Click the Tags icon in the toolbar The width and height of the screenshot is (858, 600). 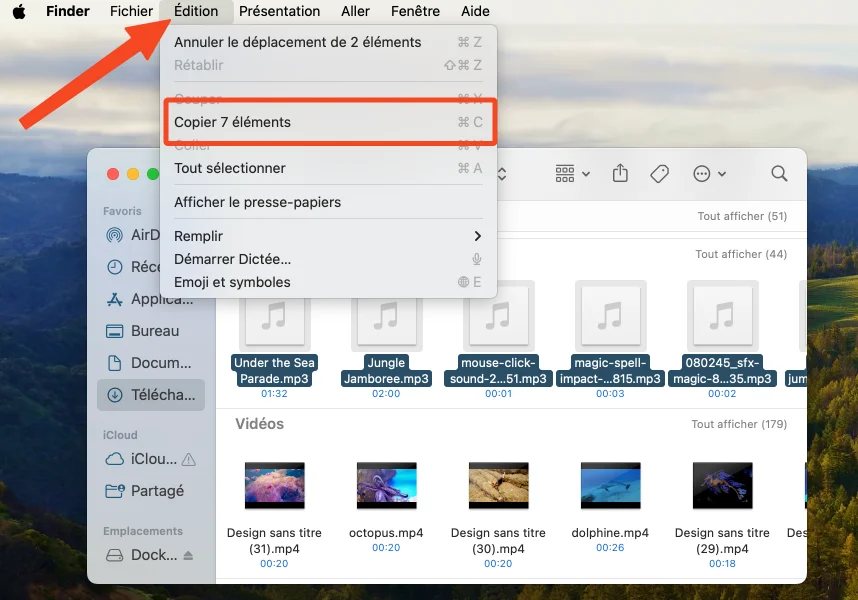(x=660, y=173)
